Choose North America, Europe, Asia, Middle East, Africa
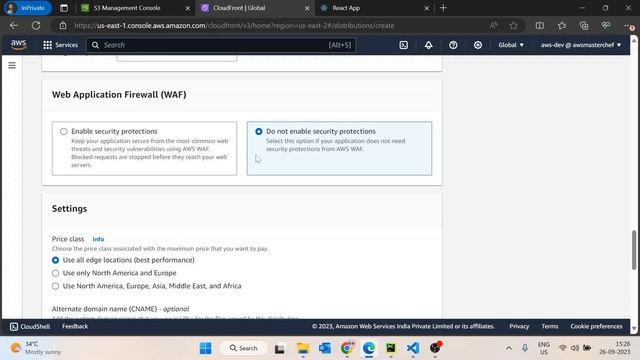The height and width of the screenshot is (360, 640). (x=56, y=286)
